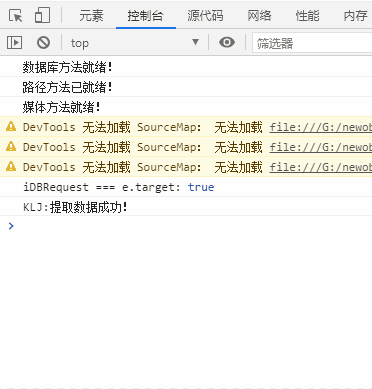Expand the top context dropdown

coord(135,43)
